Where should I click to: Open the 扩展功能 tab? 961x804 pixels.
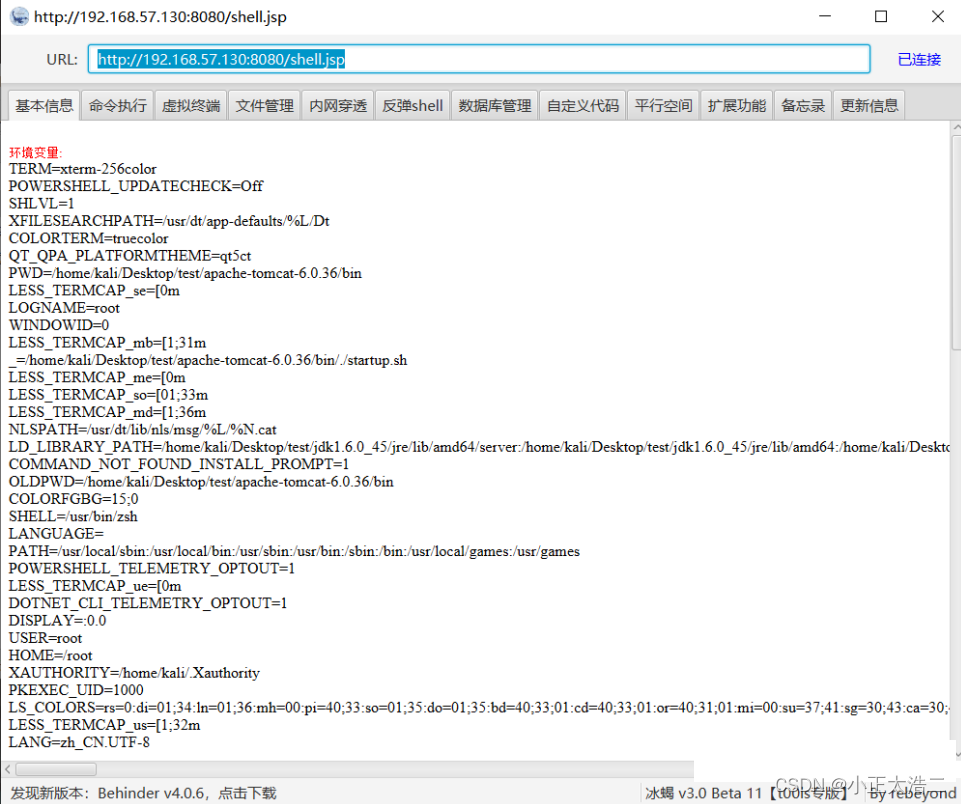click(x=736, y=104)
